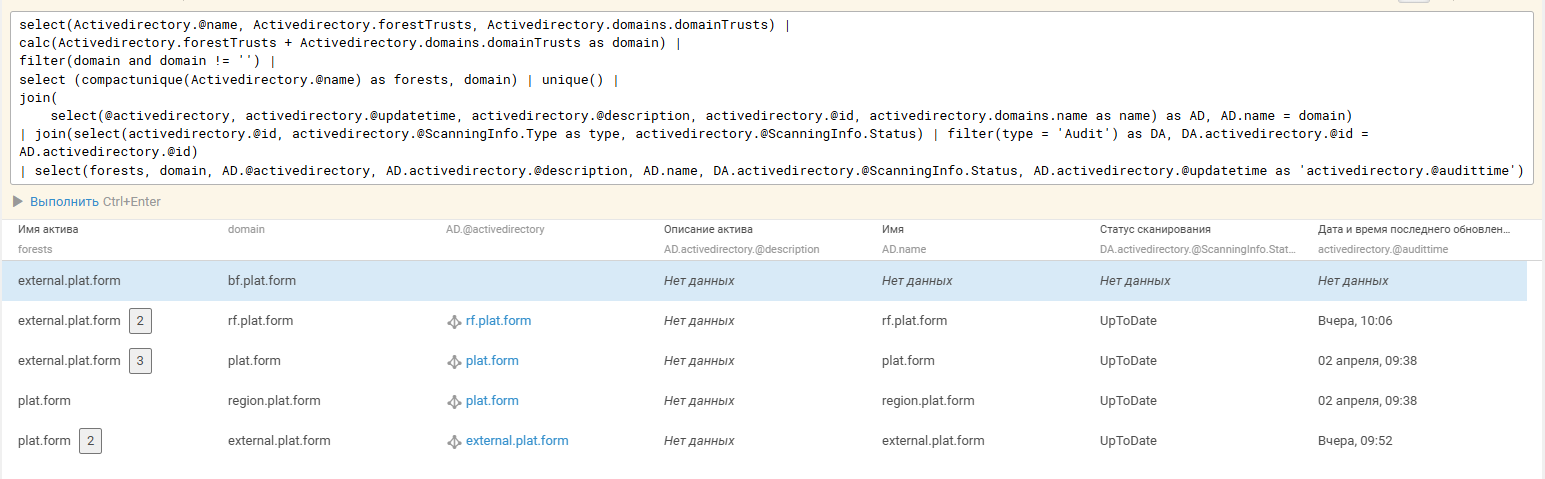Expand the badge 3 next to external.plat.form

140,361
